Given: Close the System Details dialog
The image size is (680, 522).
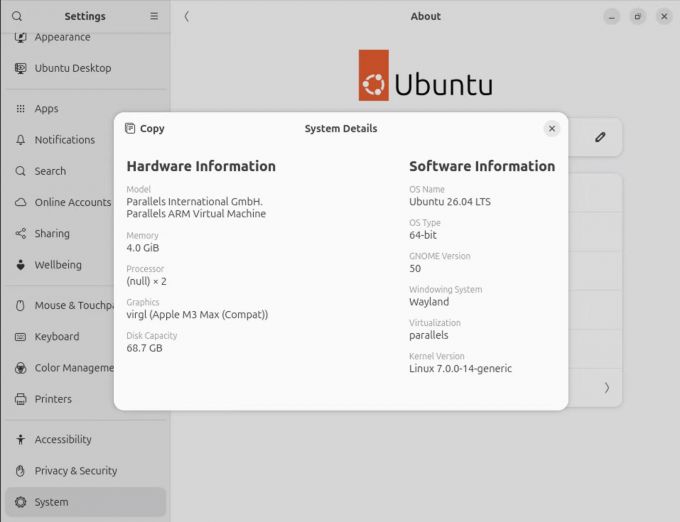Looking at the screenshot, I should tap(552, 129).
